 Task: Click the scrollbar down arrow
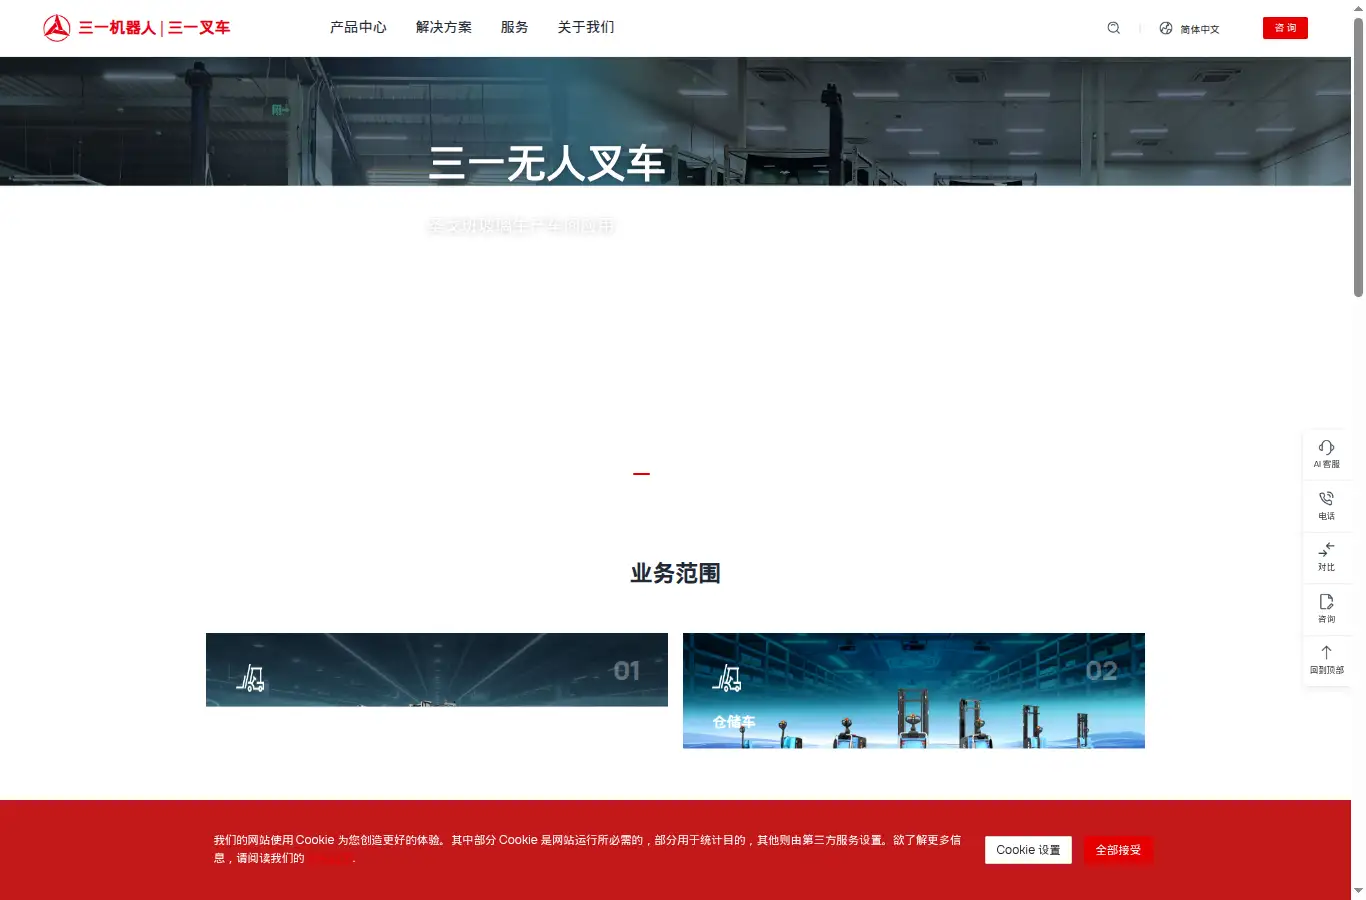[x=1358, y=890]
